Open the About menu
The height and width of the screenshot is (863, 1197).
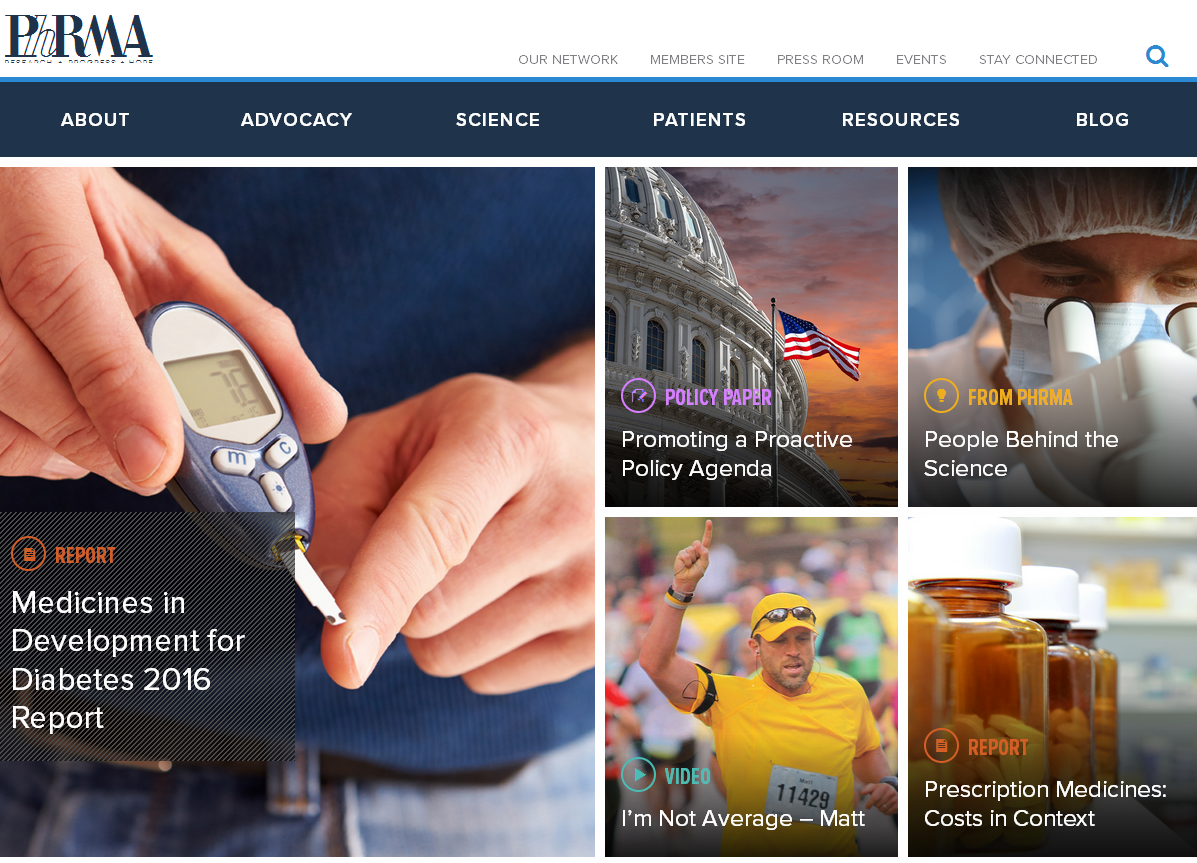pyautogui.click(x=95, y=119)
